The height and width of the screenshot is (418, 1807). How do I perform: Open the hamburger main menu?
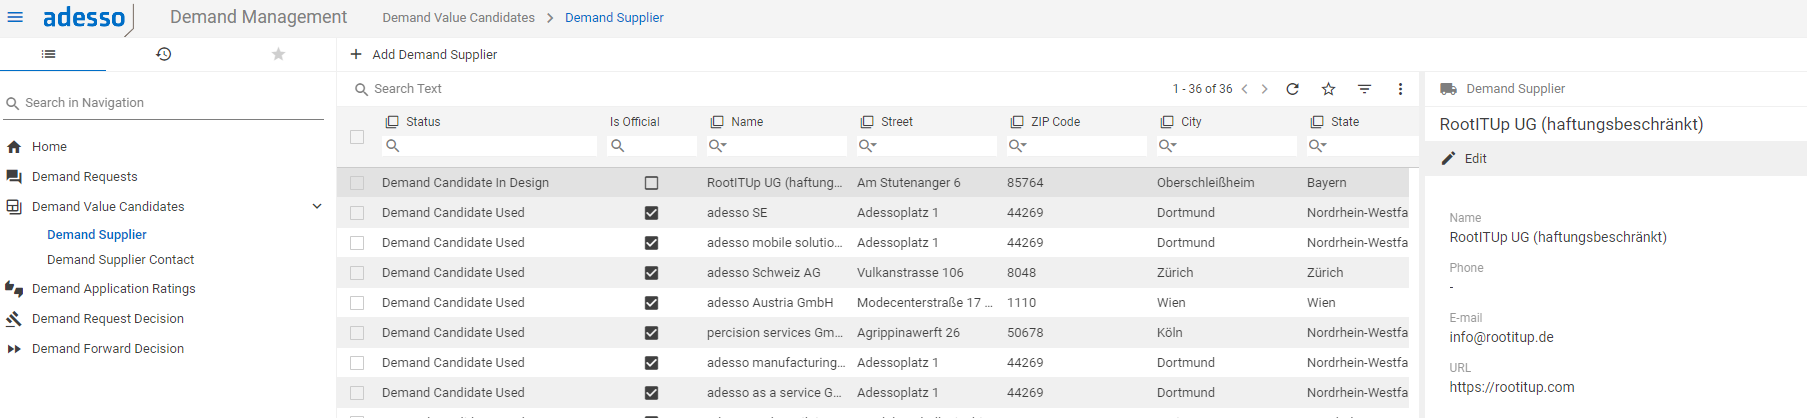[15, 17]
